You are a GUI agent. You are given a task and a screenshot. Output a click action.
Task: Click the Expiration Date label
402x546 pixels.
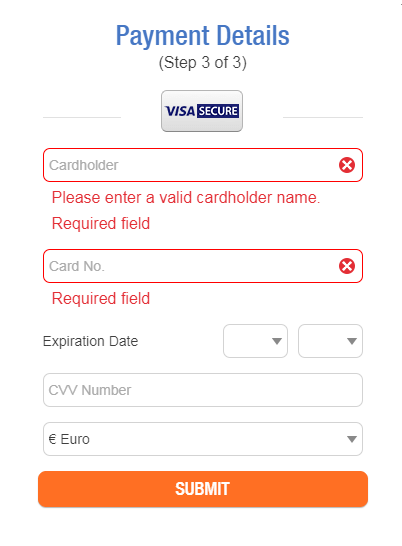pos(90,341)
